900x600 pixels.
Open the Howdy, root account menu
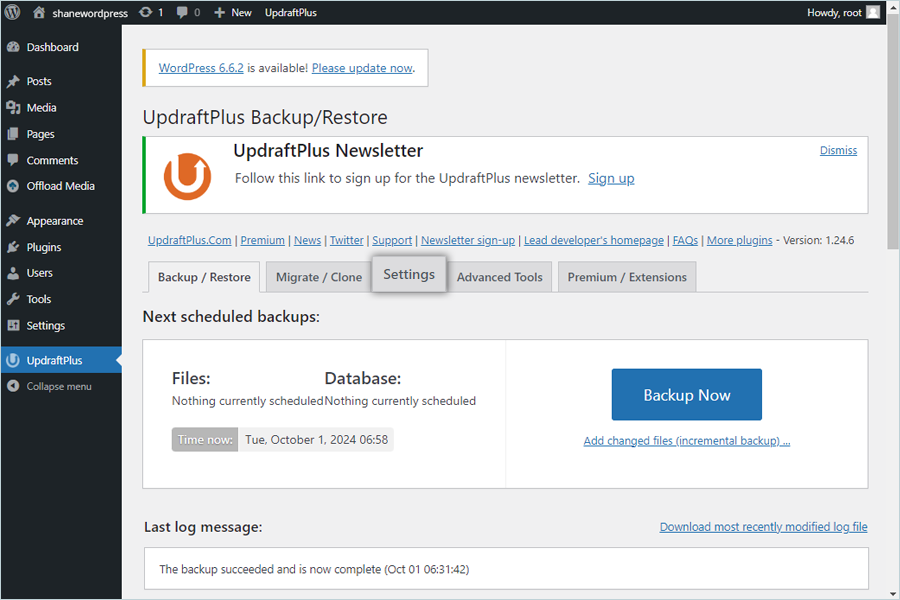pyautogui.click(x=843, y=13)
